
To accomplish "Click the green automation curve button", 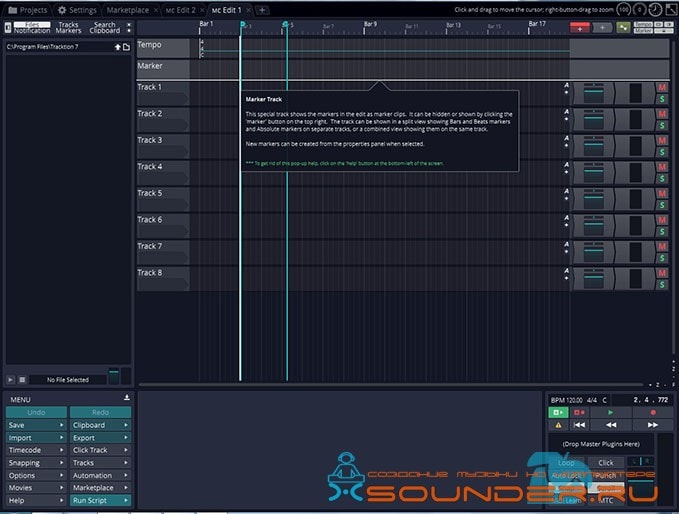I will pyautogui.click(x=623, y=28).
